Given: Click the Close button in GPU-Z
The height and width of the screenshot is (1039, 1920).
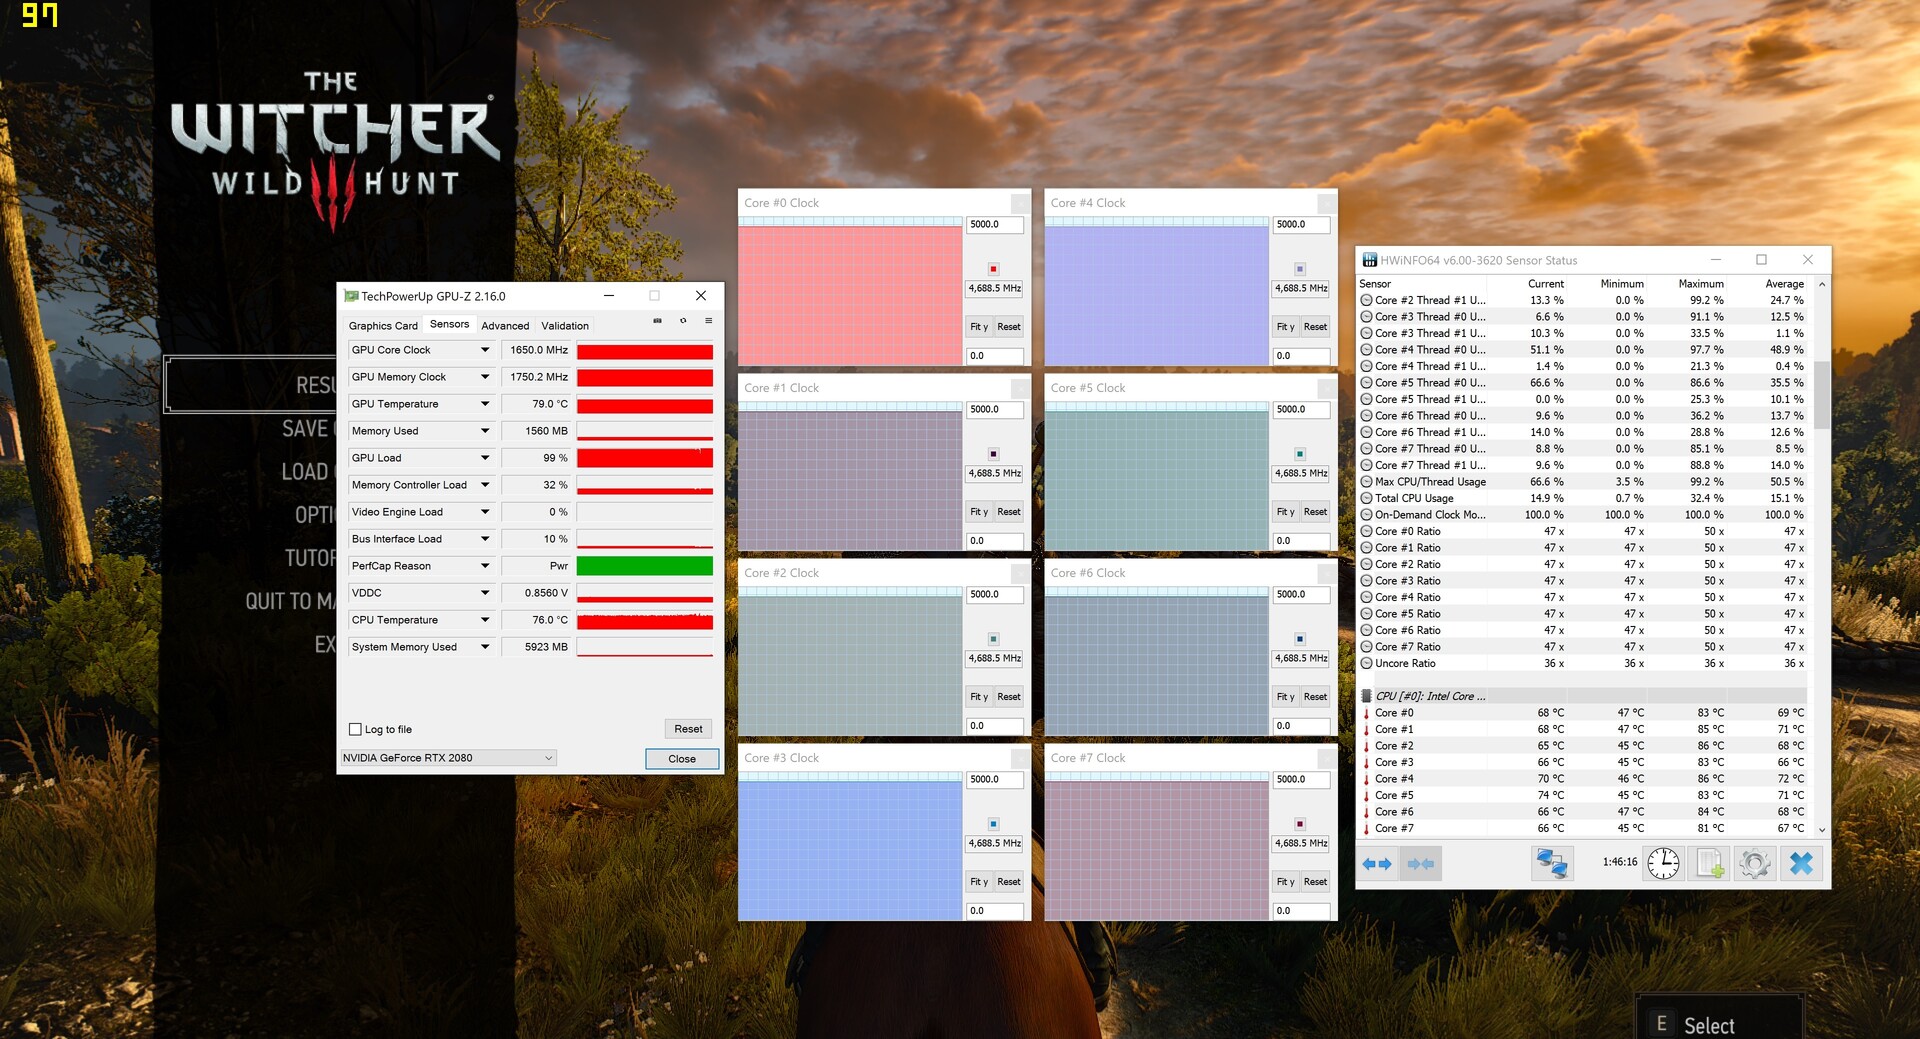Looking at the screenshot, I should 682,759.
